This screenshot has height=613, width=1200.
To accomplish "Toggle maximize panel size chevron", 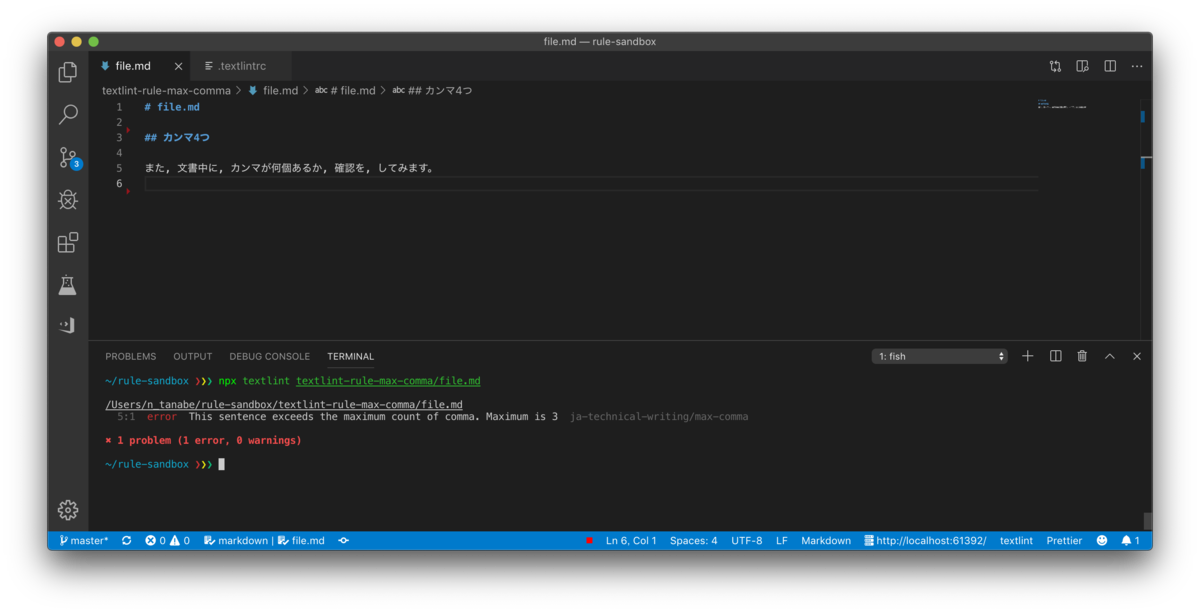I will click(1110, 356).
